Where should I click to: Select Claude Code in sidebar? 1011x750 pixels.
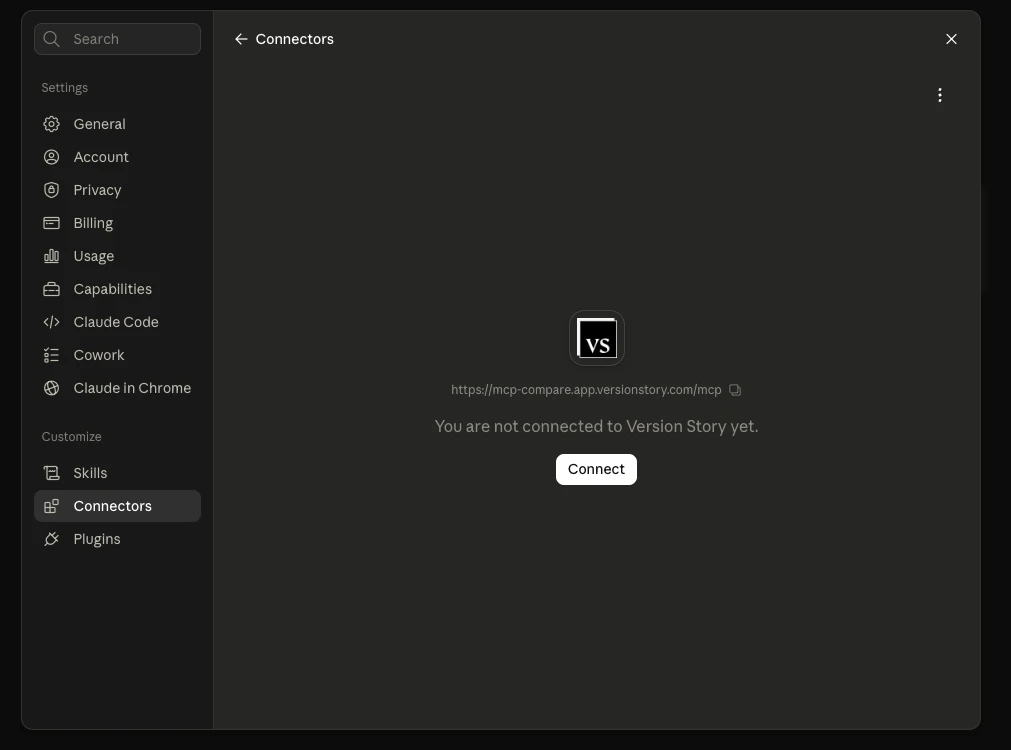117,322
